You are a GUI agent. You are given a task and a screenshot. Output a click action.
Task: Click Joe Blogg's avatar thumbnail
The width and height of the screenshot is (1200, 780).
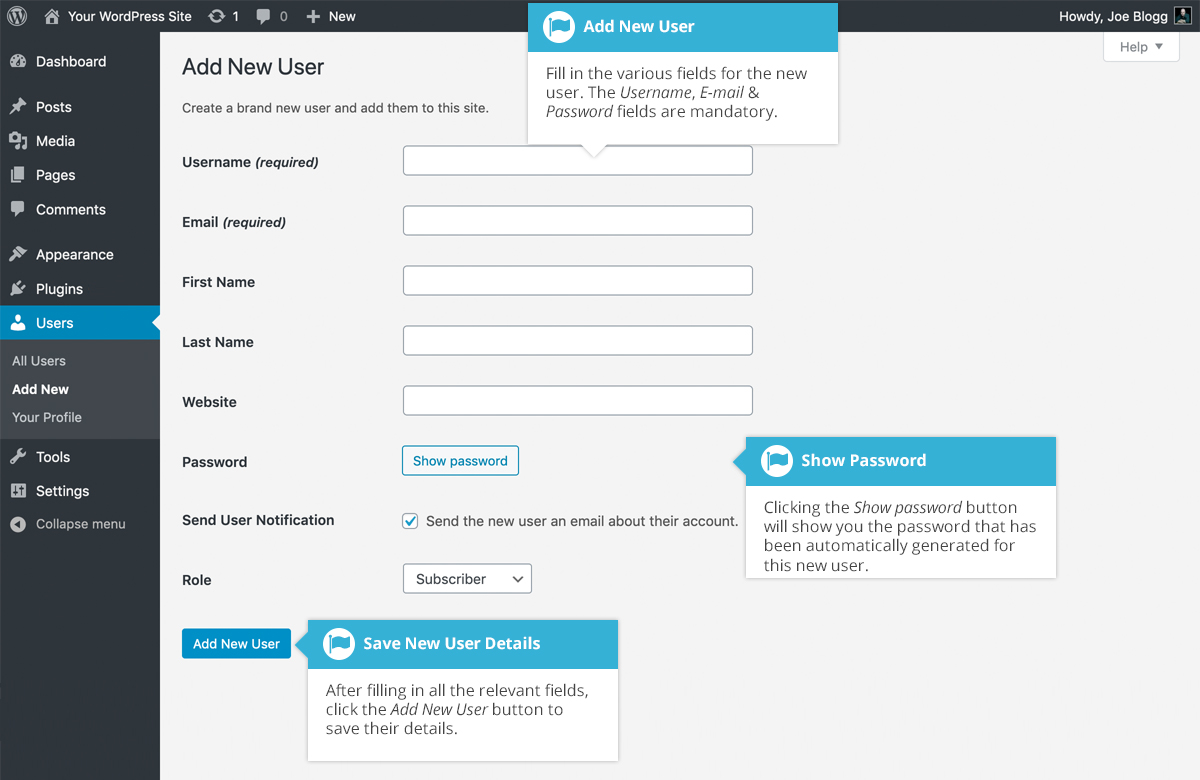(1182, 16)
